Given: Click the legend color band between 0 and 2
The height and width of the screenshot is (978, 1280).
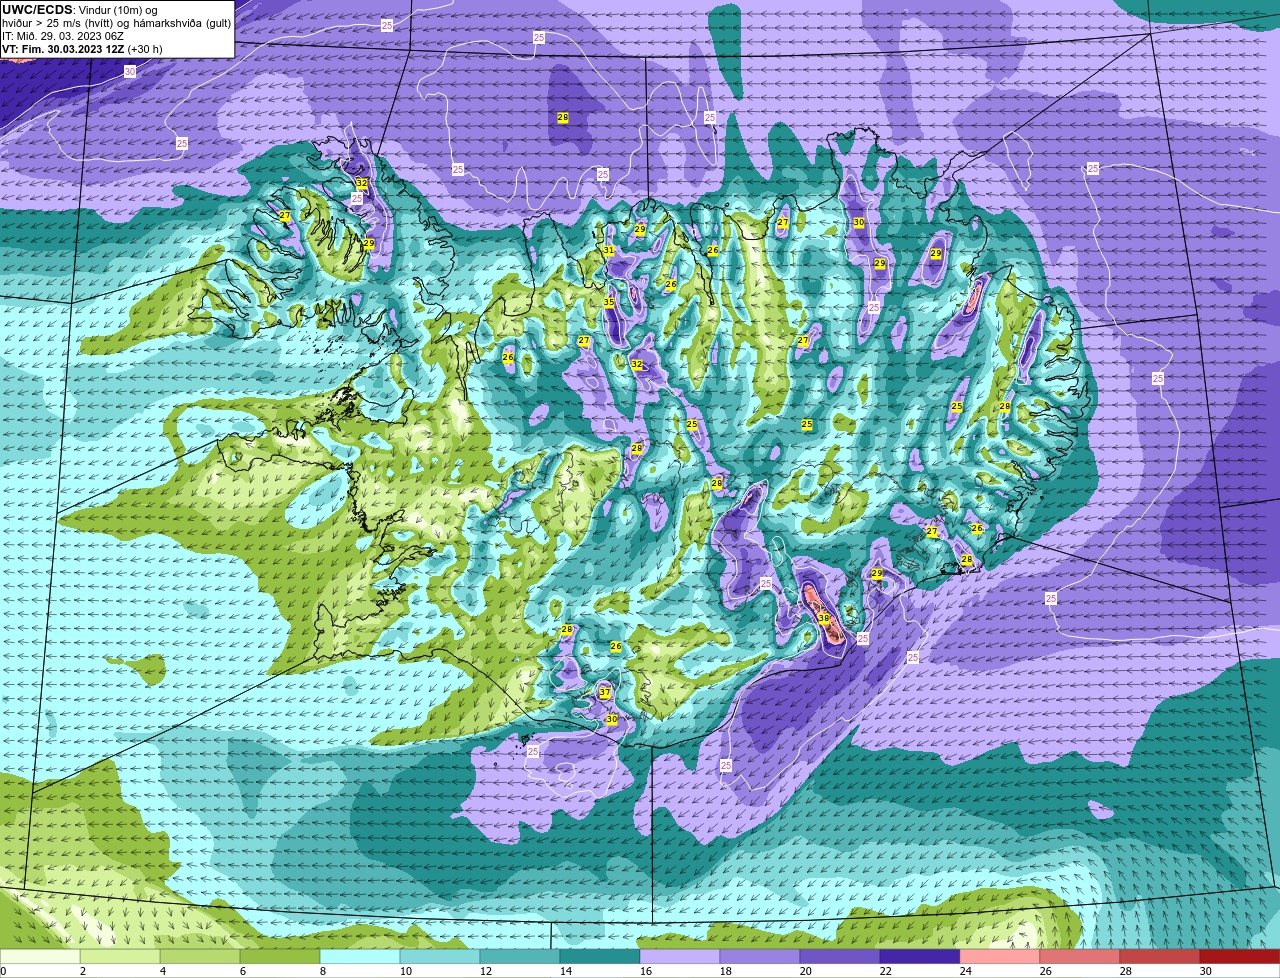Looking at the screenshot, I should coord(40,956).
